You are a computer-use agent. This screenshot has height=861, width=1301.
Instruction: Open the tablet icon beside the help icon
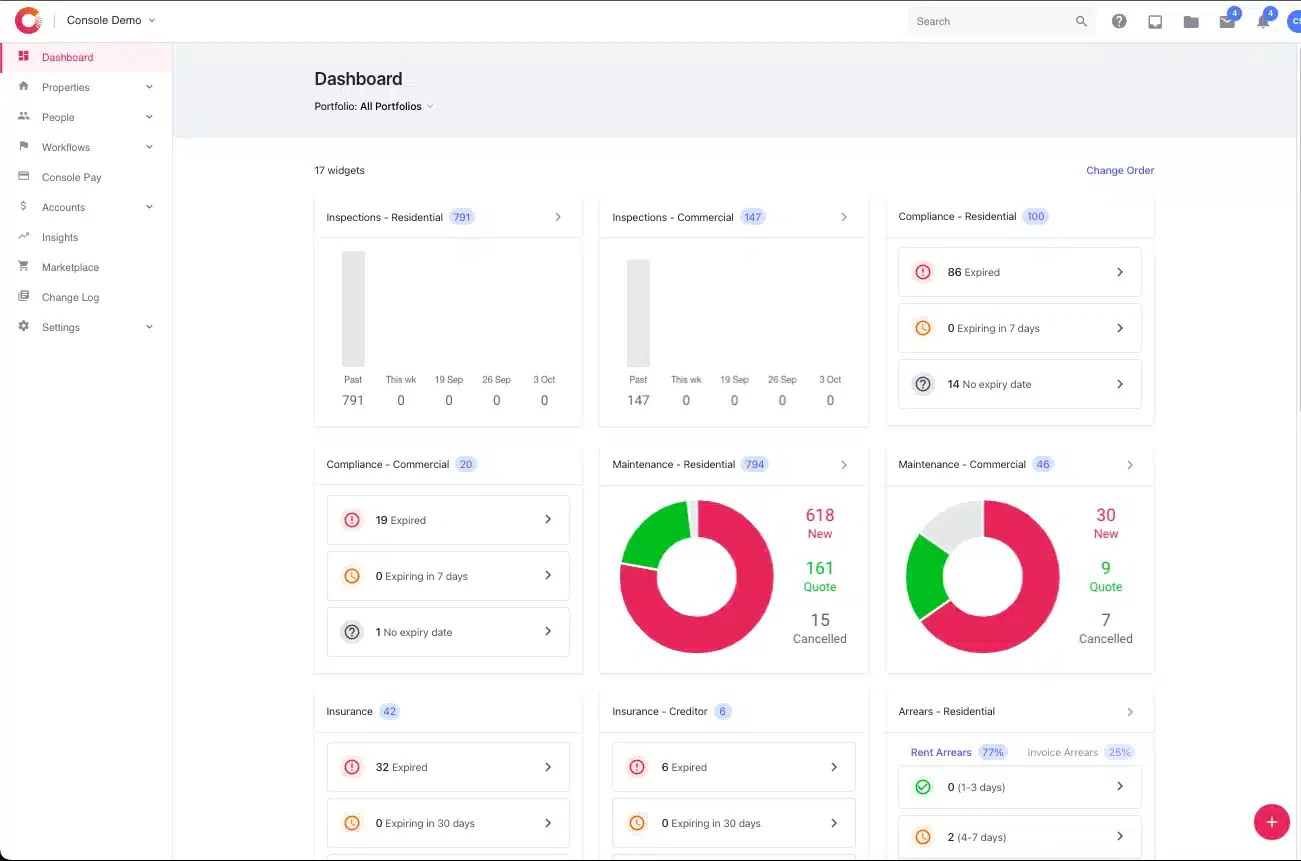[1155, 21]
